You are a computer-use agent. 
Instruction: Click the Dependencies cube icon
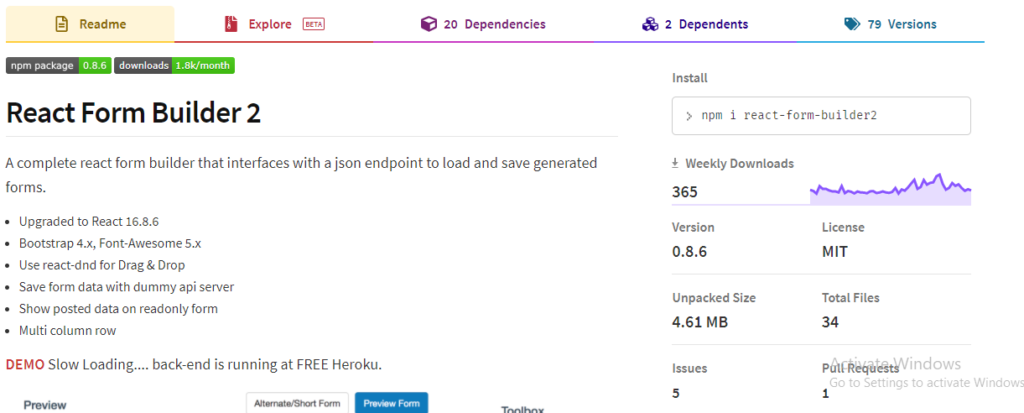point(428,24)
